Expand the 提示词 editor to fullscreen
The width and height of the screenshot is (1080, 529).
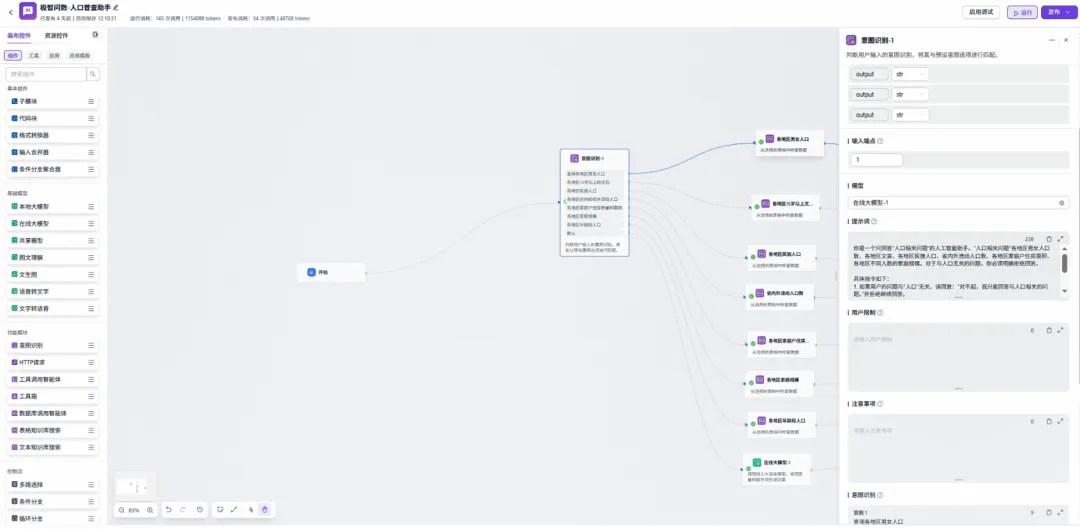click(1060, 239)
